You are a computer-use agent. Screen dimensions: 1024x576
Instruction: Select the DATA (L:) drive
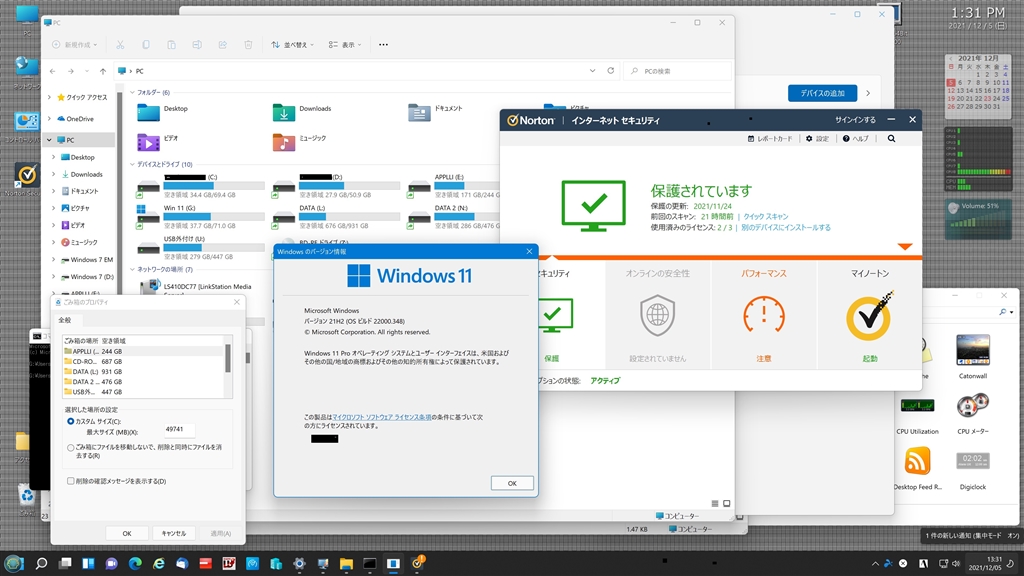tap(336, 217)
